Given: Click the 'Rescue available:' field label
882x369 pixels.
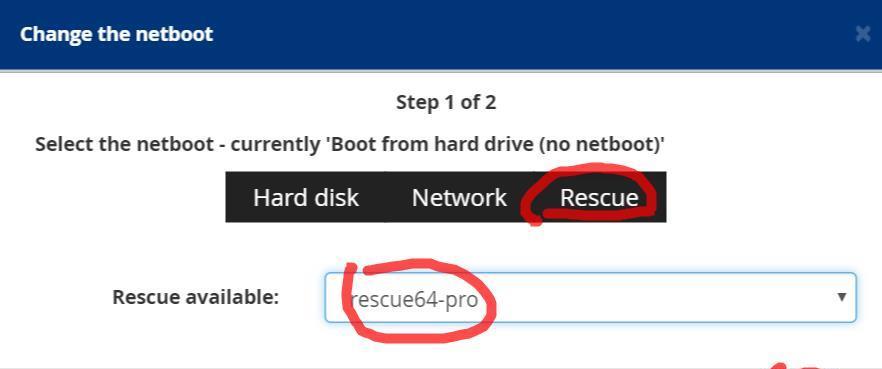Looking at the screenshot, I should [x=196, y=297].
